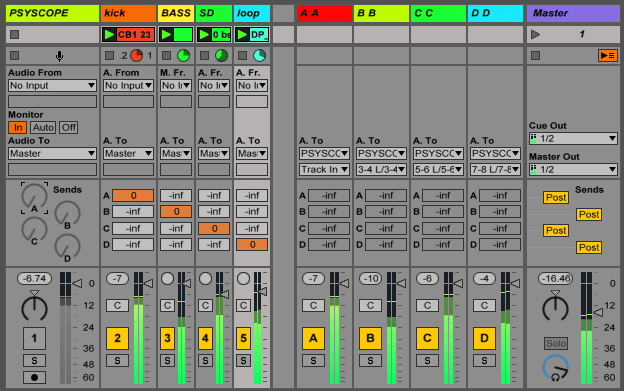The width and height of the screenshot is (624, 391).
Task: Toggle return track B activator
Action: [x=370, y=338]
